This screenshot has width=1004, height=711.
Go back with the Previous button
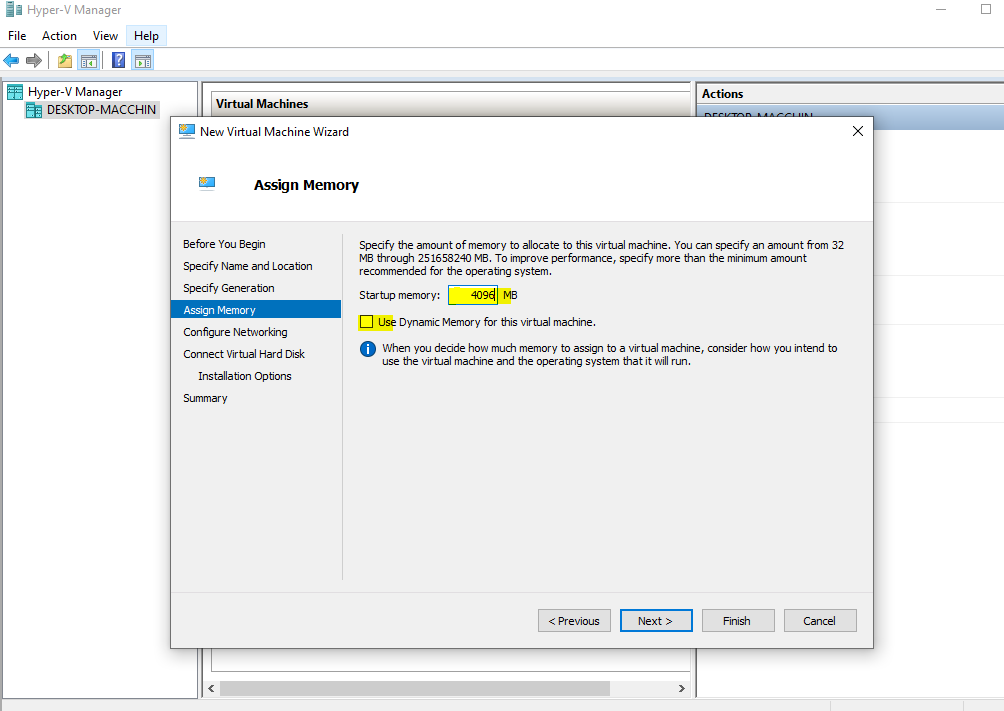(x=574, y=621)
